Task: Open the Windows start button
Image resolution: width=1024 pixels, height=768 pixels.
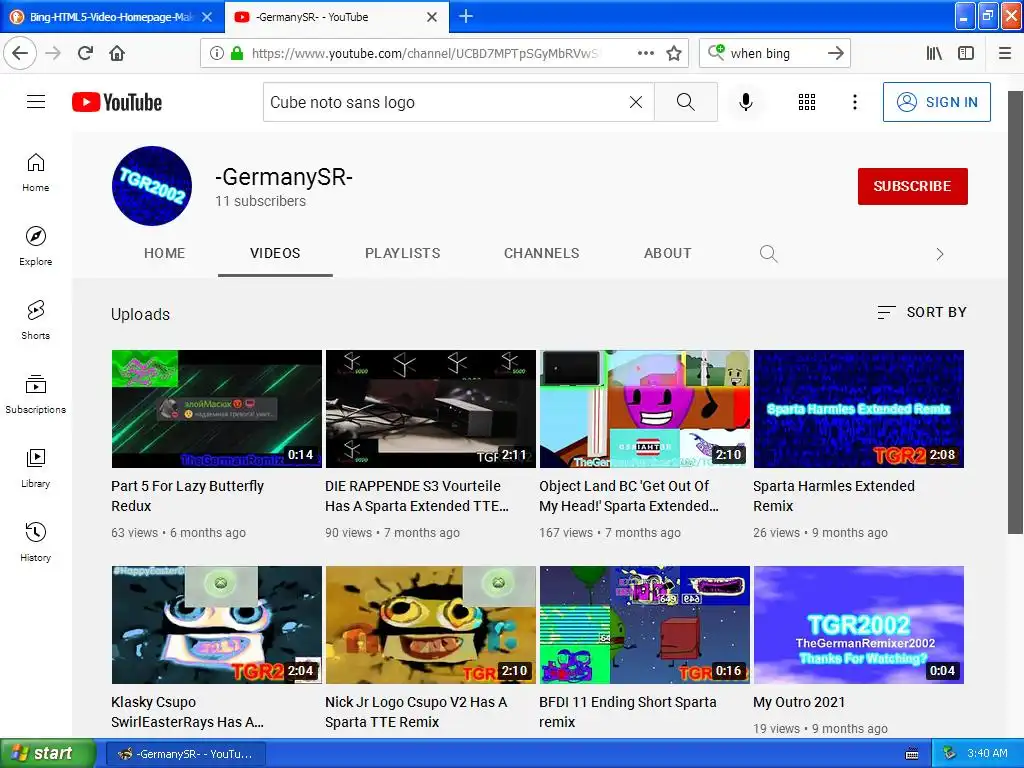Action: click(48, 754)
